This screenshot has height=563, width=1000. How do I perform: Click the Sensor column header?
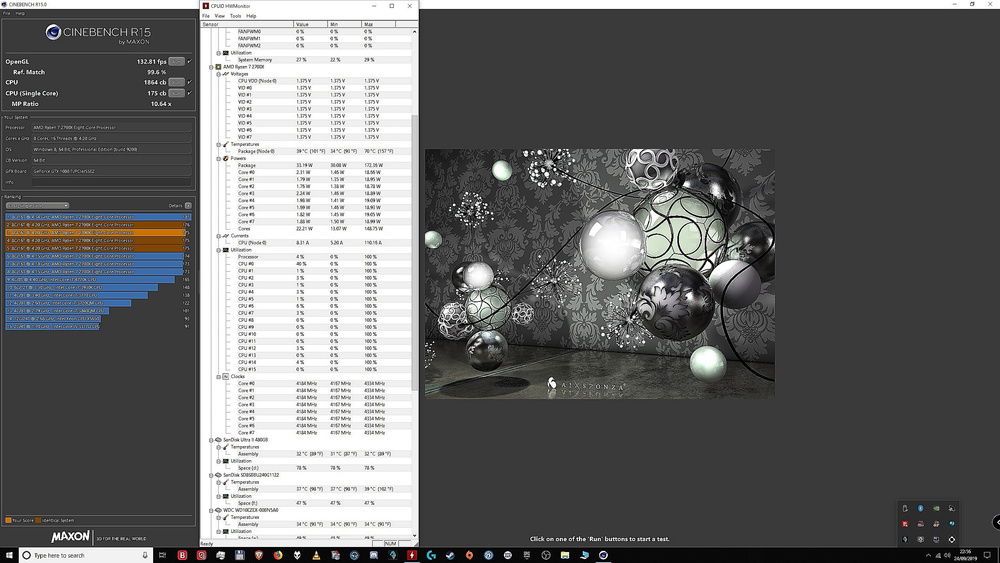point(247,24)
